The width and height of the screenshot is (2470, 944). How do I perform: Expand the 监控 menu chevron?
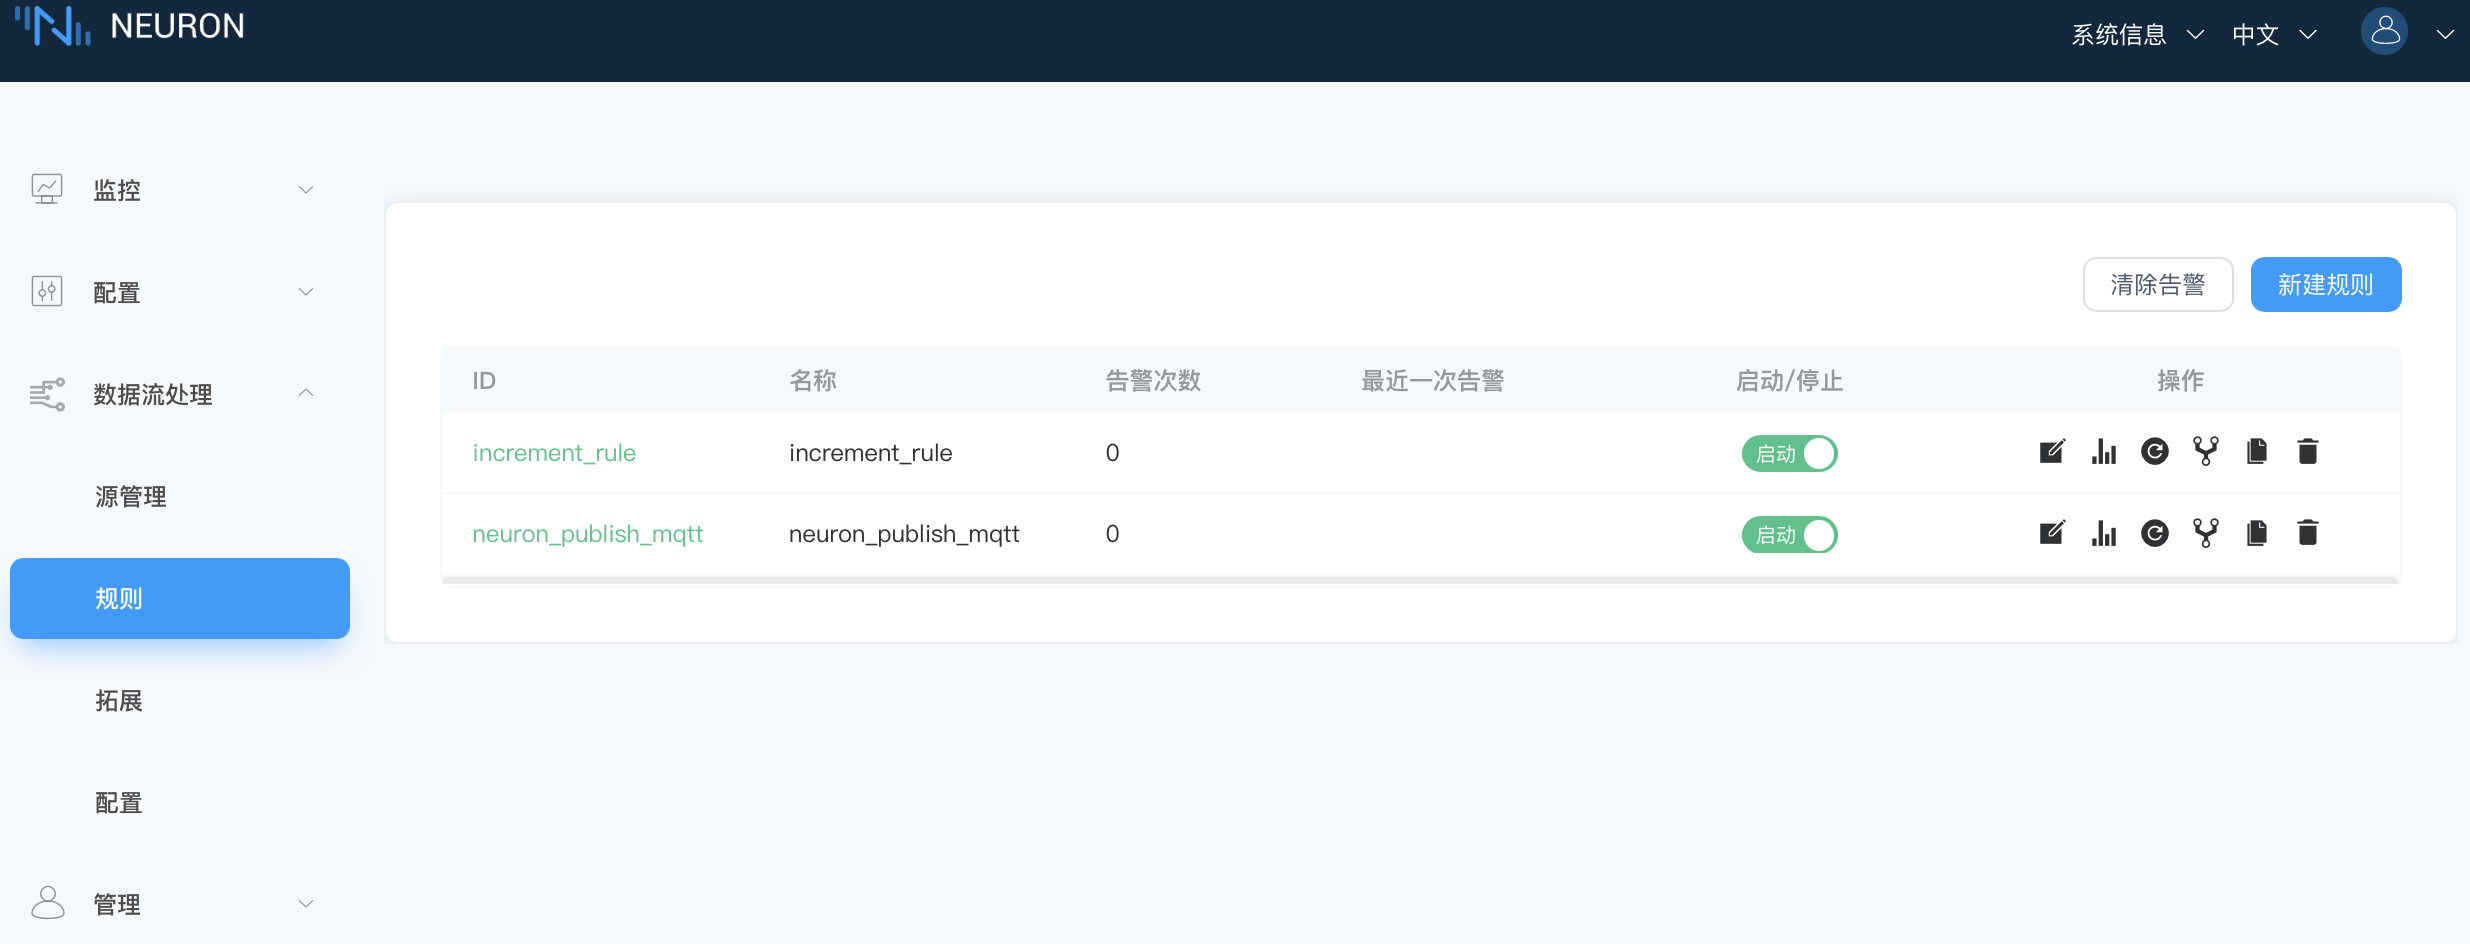click(306, 190)
